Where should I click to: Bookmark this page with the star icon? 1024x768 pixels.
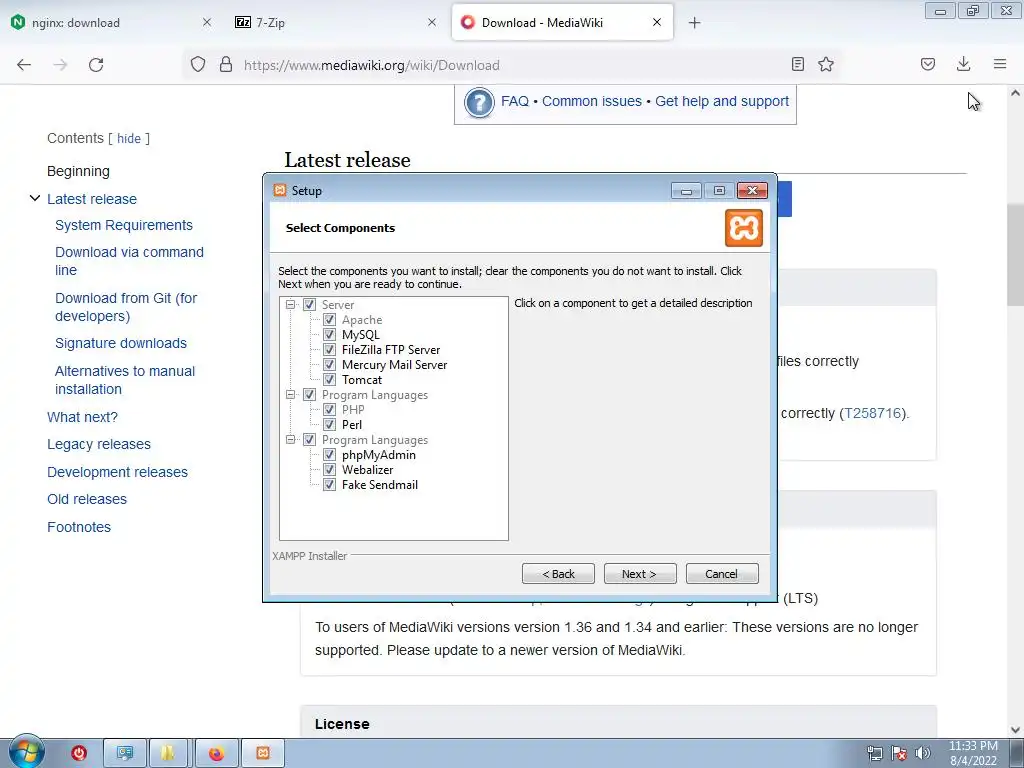click(826, 64)
